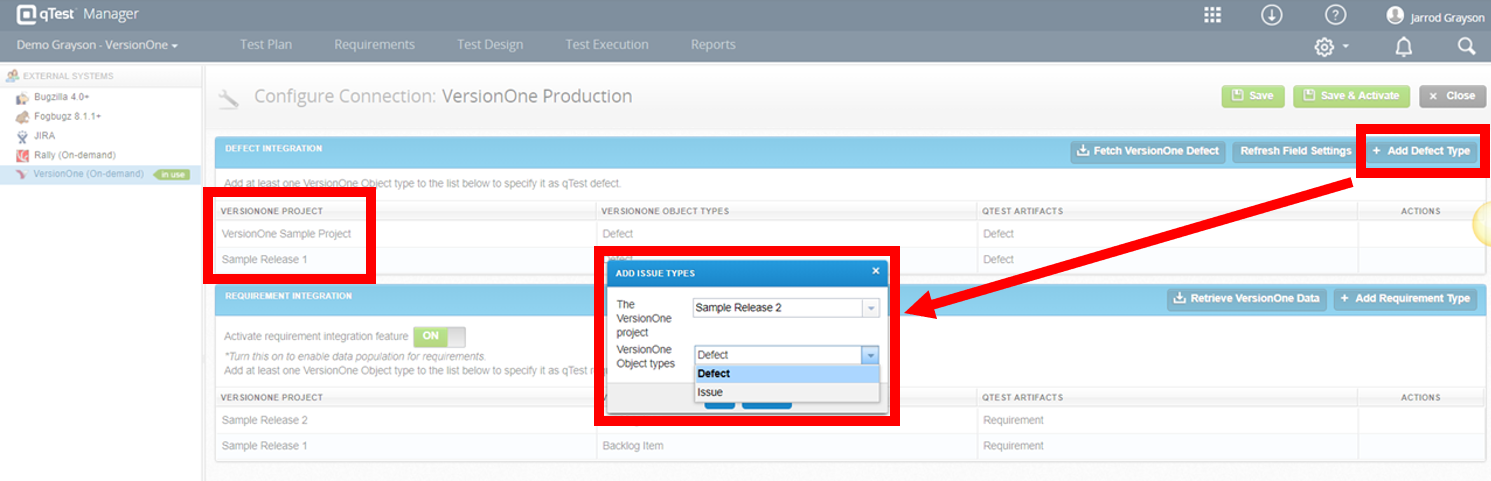Screen dimensions: 1491x481
Task: Open the apps grid launcher icon
Action: pyautogui.click(x=1212, y=15)
